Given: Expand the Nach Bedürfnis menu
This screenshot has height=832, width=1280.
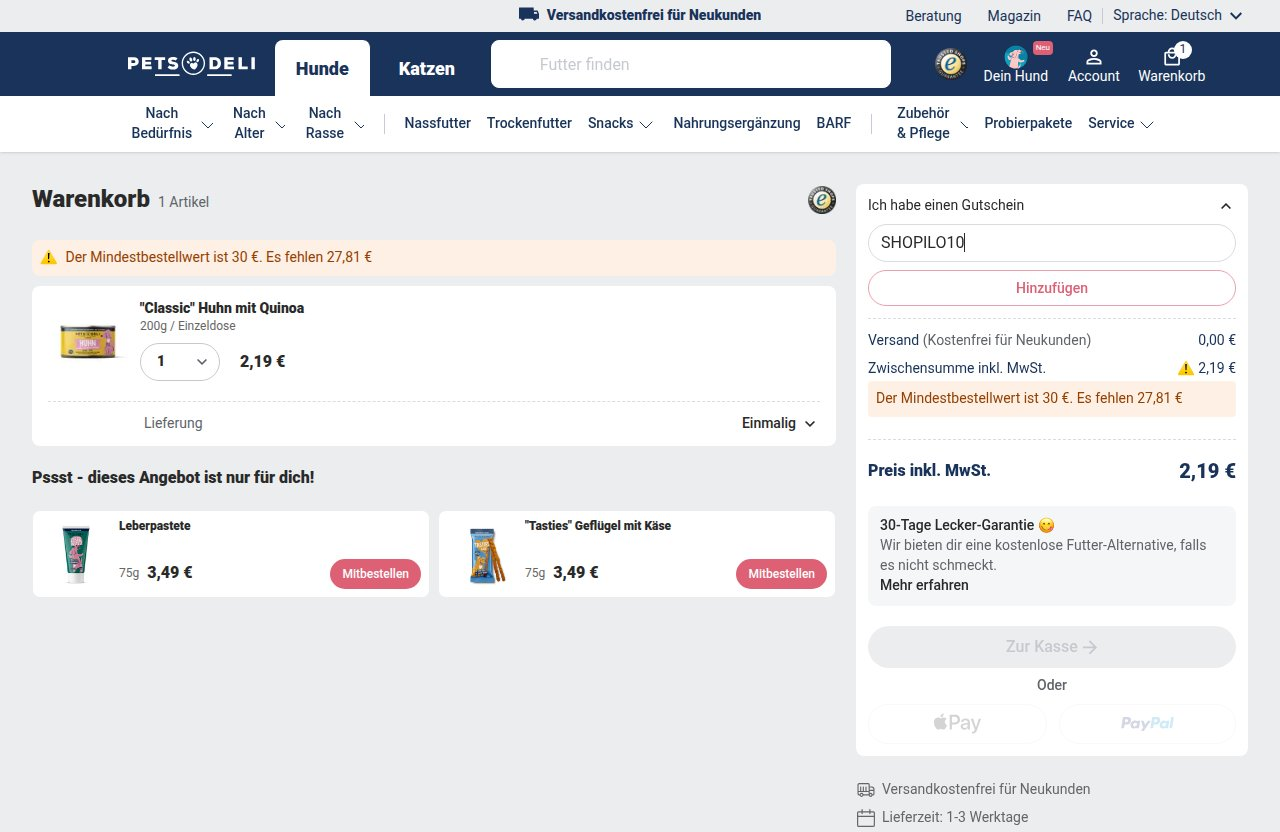Looking at the screenshot, I should coord(172,124).
